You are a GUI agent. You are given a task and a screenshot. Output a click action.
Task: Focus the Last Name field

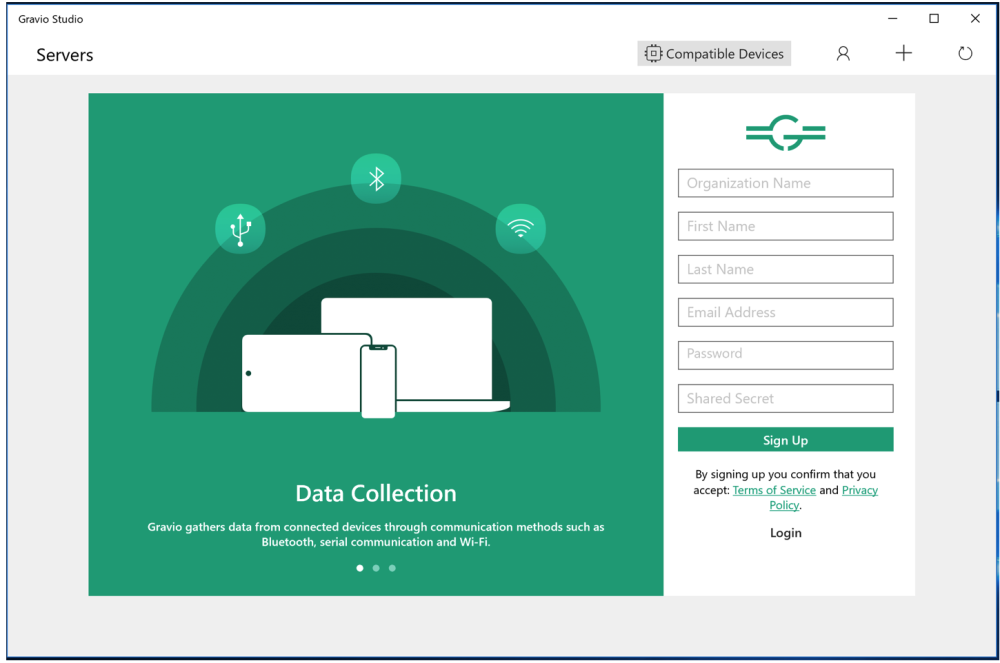785,269
